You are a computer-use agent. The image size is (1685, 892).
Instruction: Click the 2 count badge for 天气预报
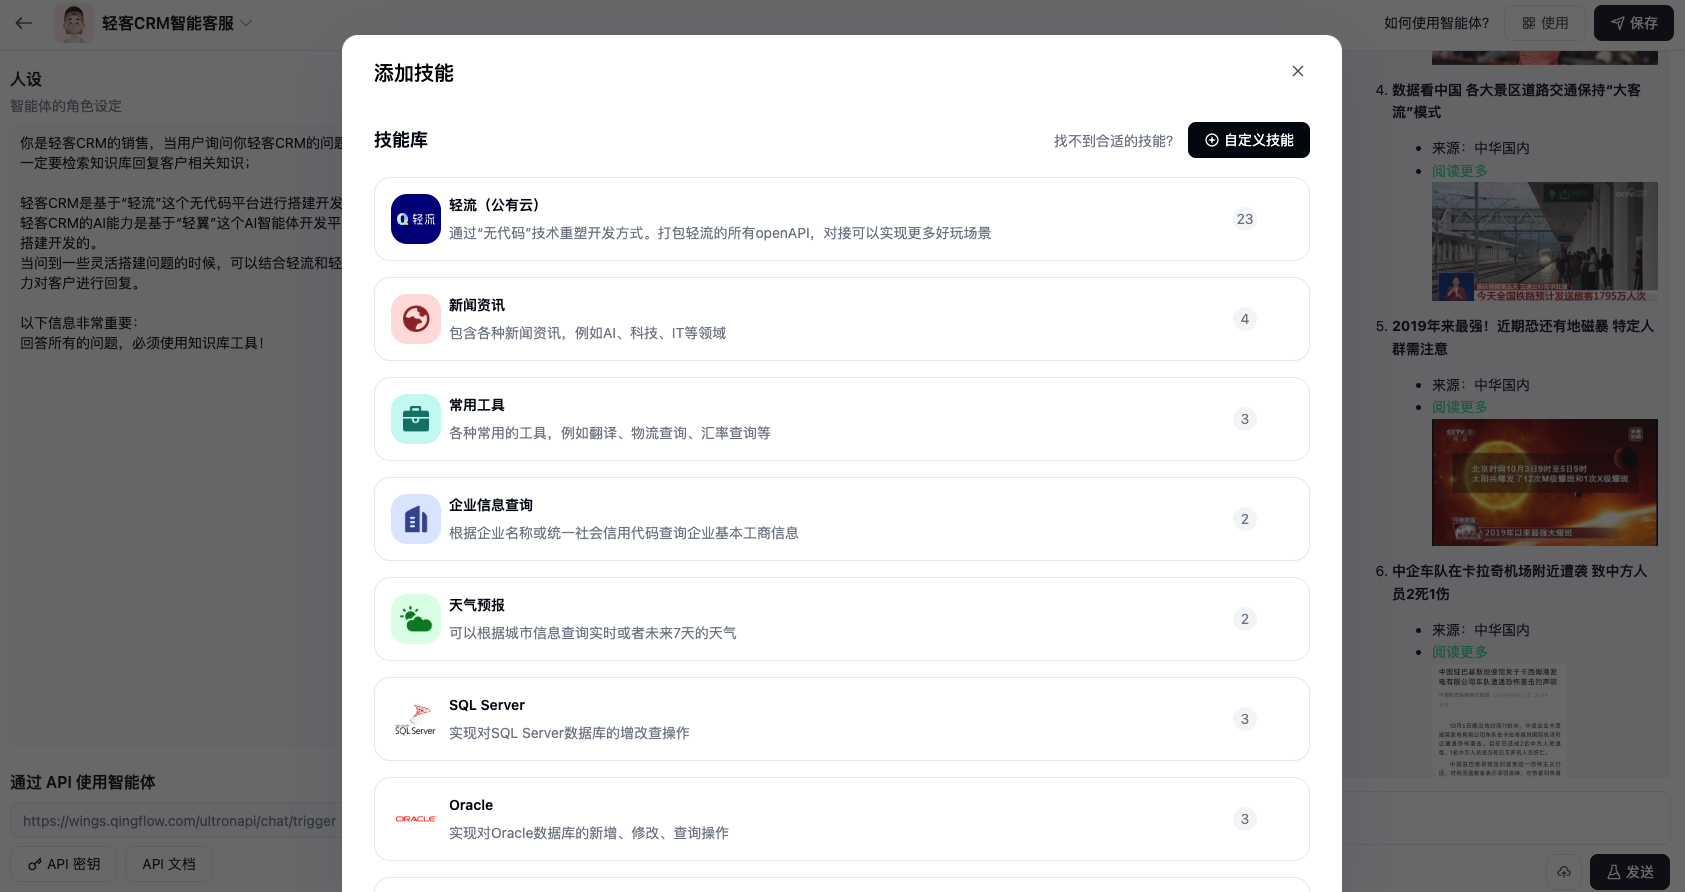(x=1245, y=619)
